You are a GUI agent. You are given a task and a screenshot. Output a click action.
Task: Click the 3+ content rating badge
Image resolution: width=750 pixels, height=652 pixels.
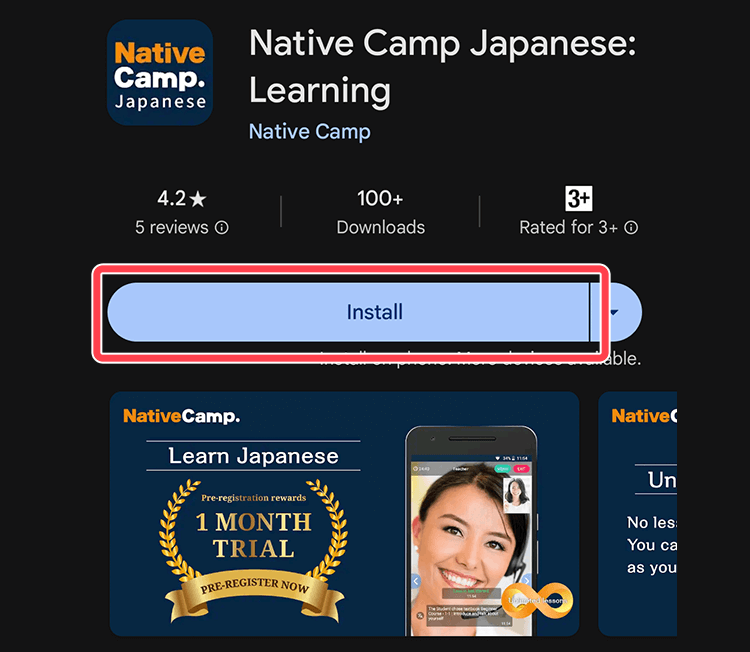579,199
